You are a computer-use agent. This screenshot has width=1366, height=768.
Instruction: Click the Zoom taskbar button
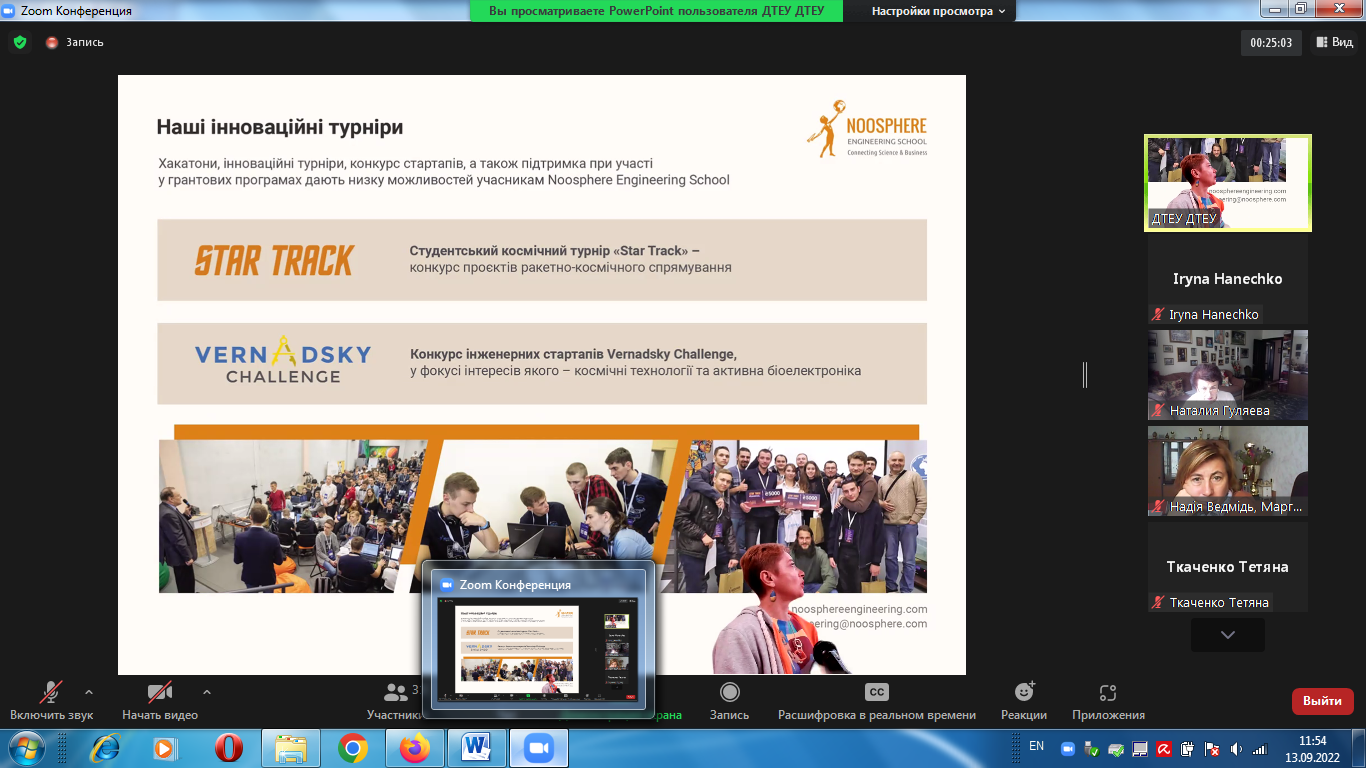(538, 747)
